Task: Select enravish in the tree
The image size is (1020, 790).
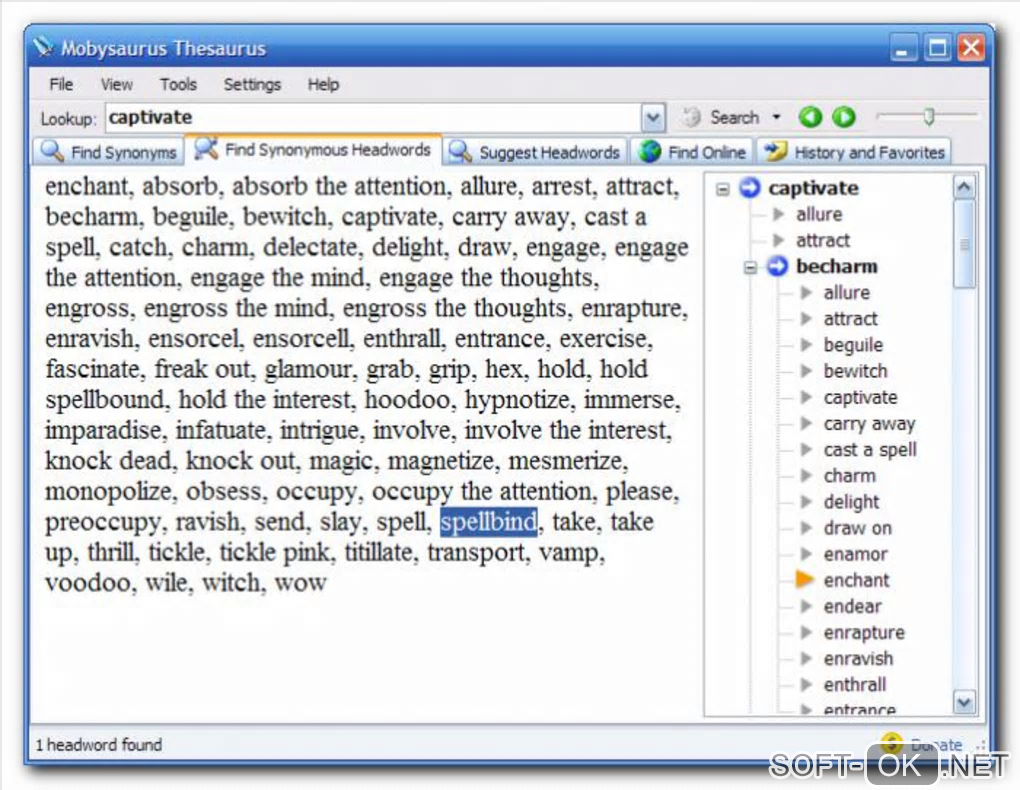Action: click(x=858, y=659)
